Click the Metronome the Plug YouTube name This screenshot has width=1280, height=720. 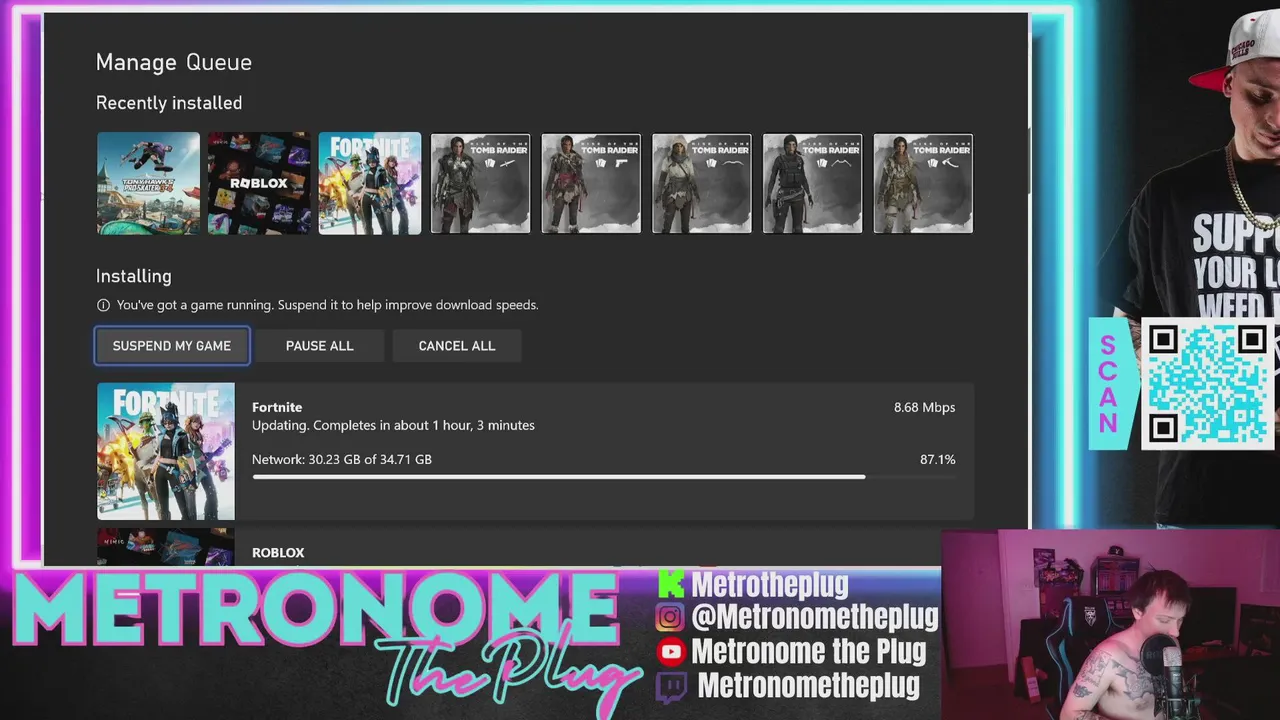pos(809,652)
